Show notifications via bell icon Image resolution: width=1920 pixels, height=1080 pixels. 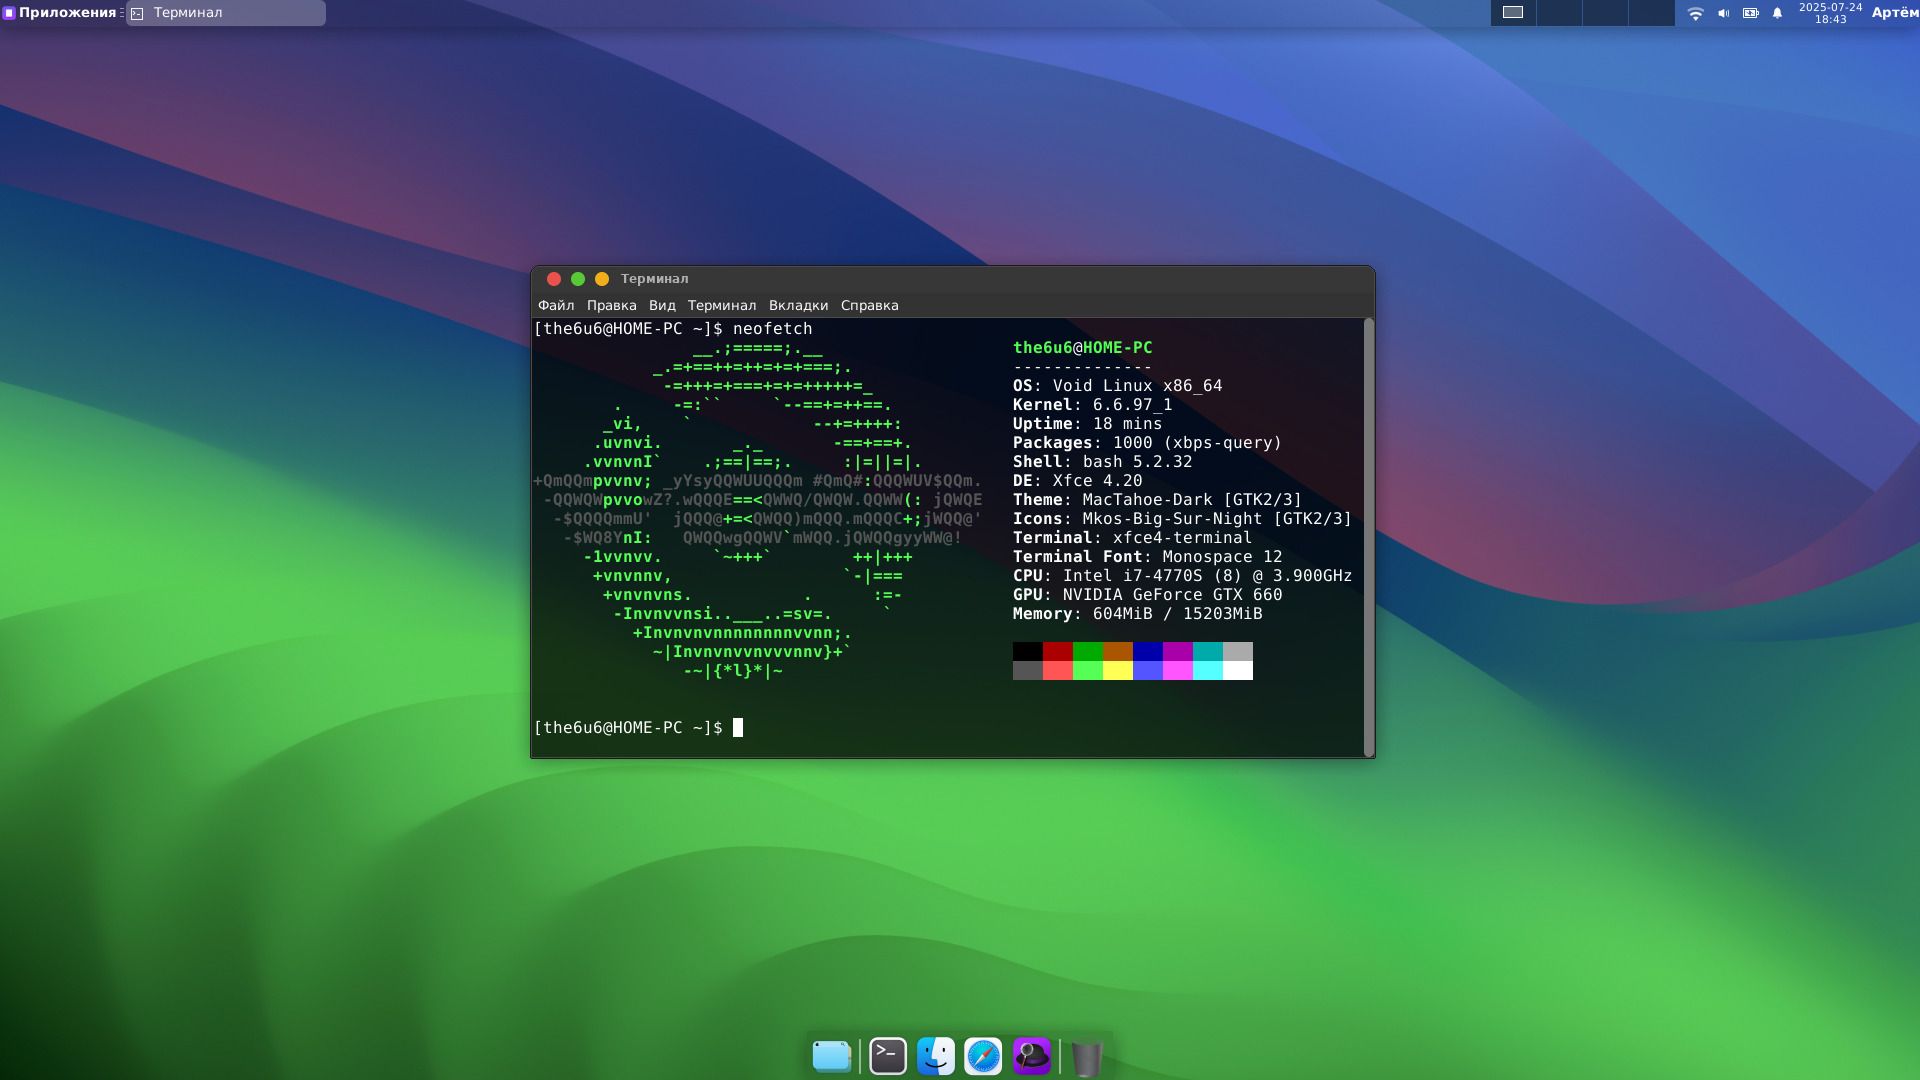coord(1777,13)
